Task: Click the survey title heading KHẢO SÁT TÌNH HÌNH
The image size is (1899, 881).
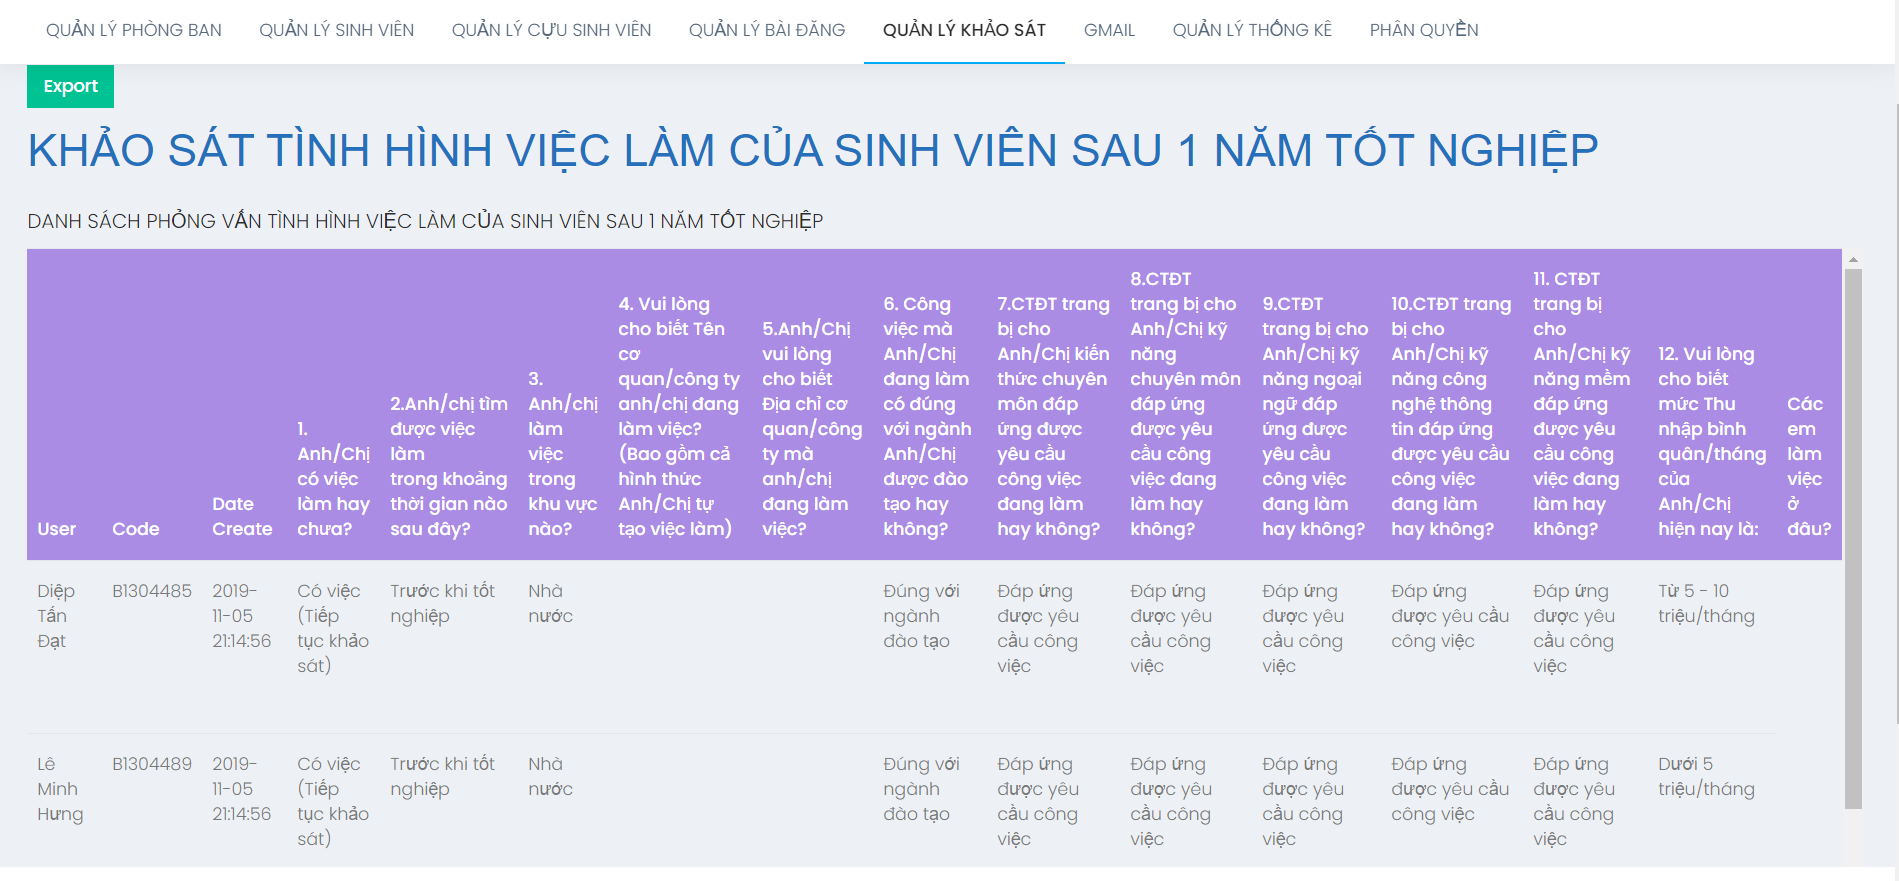Action: pos(812,151)
